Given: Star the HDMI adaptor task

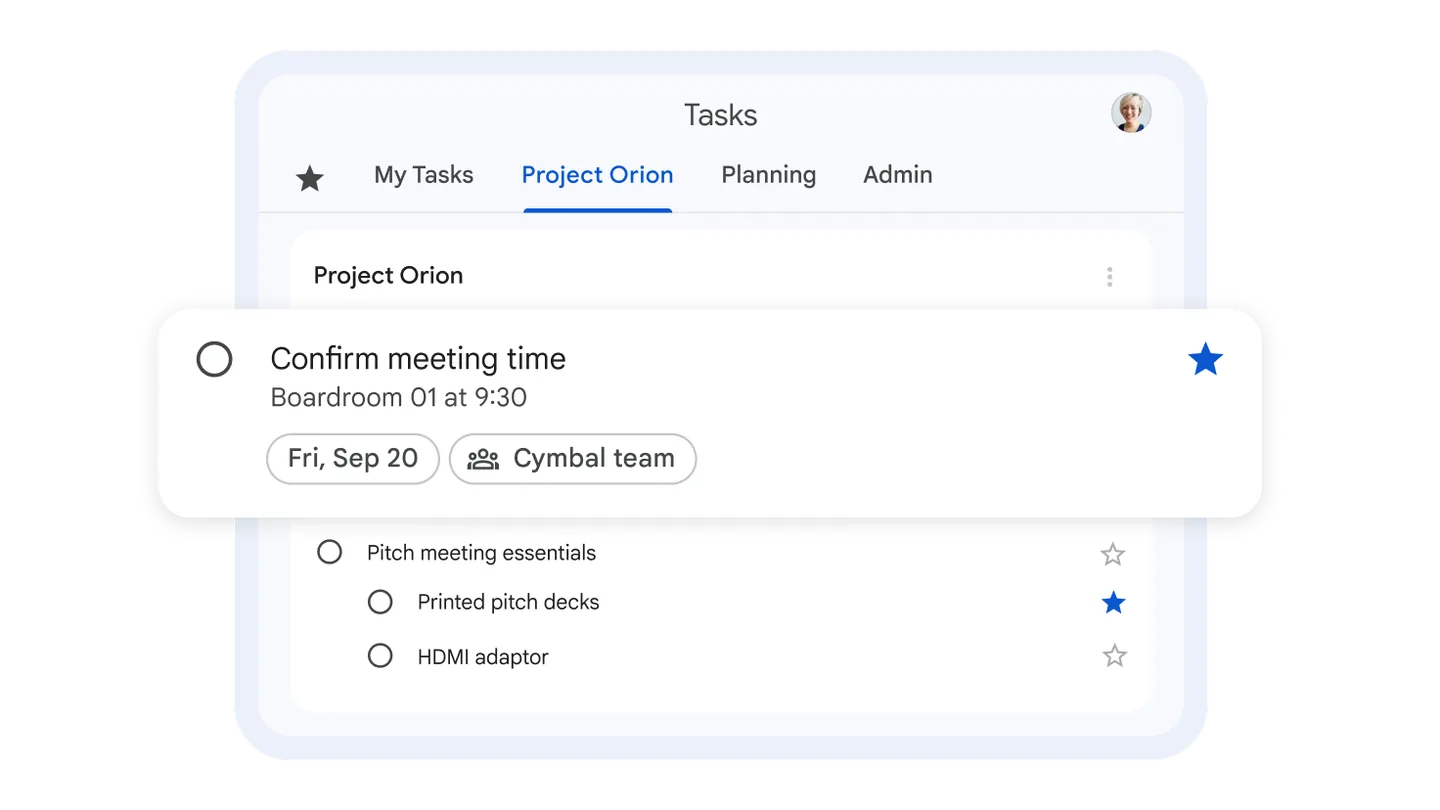Looking at the screenshot, I should coord(1114,656).
